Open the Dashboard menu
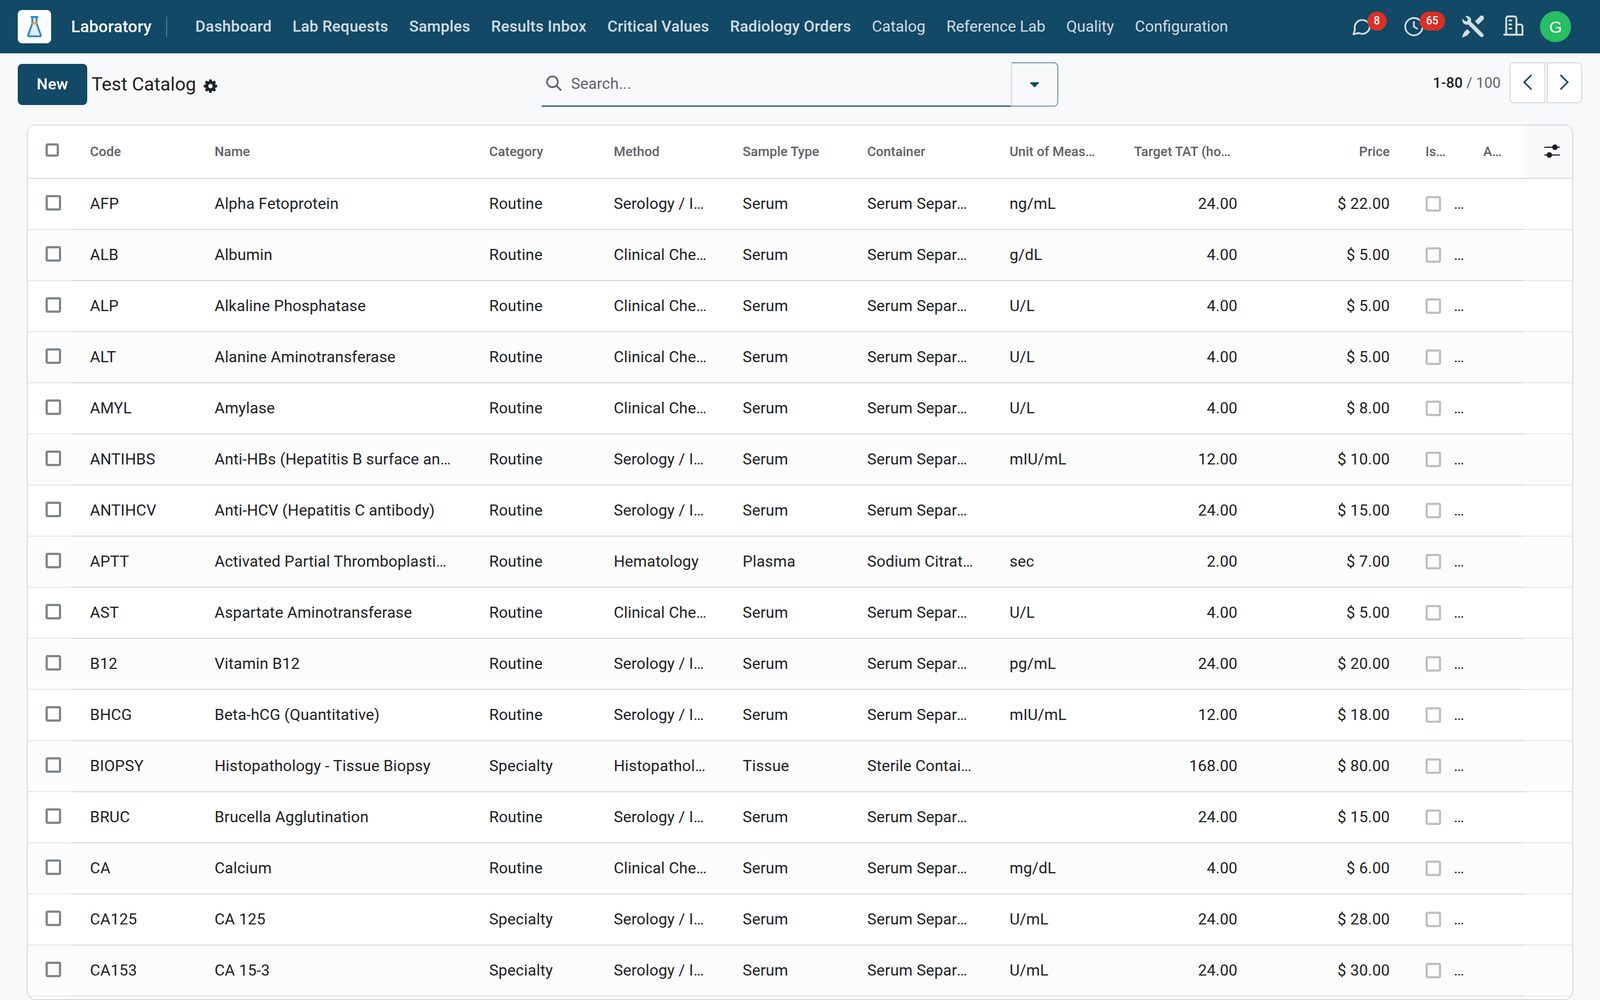This screenshot has height=1000, width=1600. tap(233, 26)
